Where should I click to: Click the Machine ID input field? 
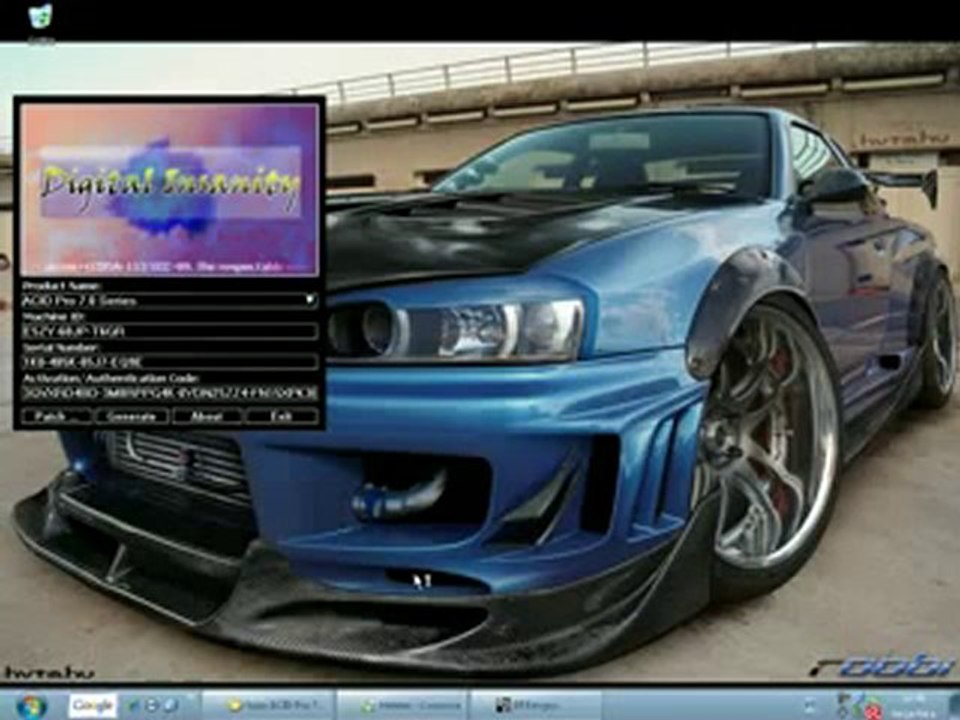[170, 331]
